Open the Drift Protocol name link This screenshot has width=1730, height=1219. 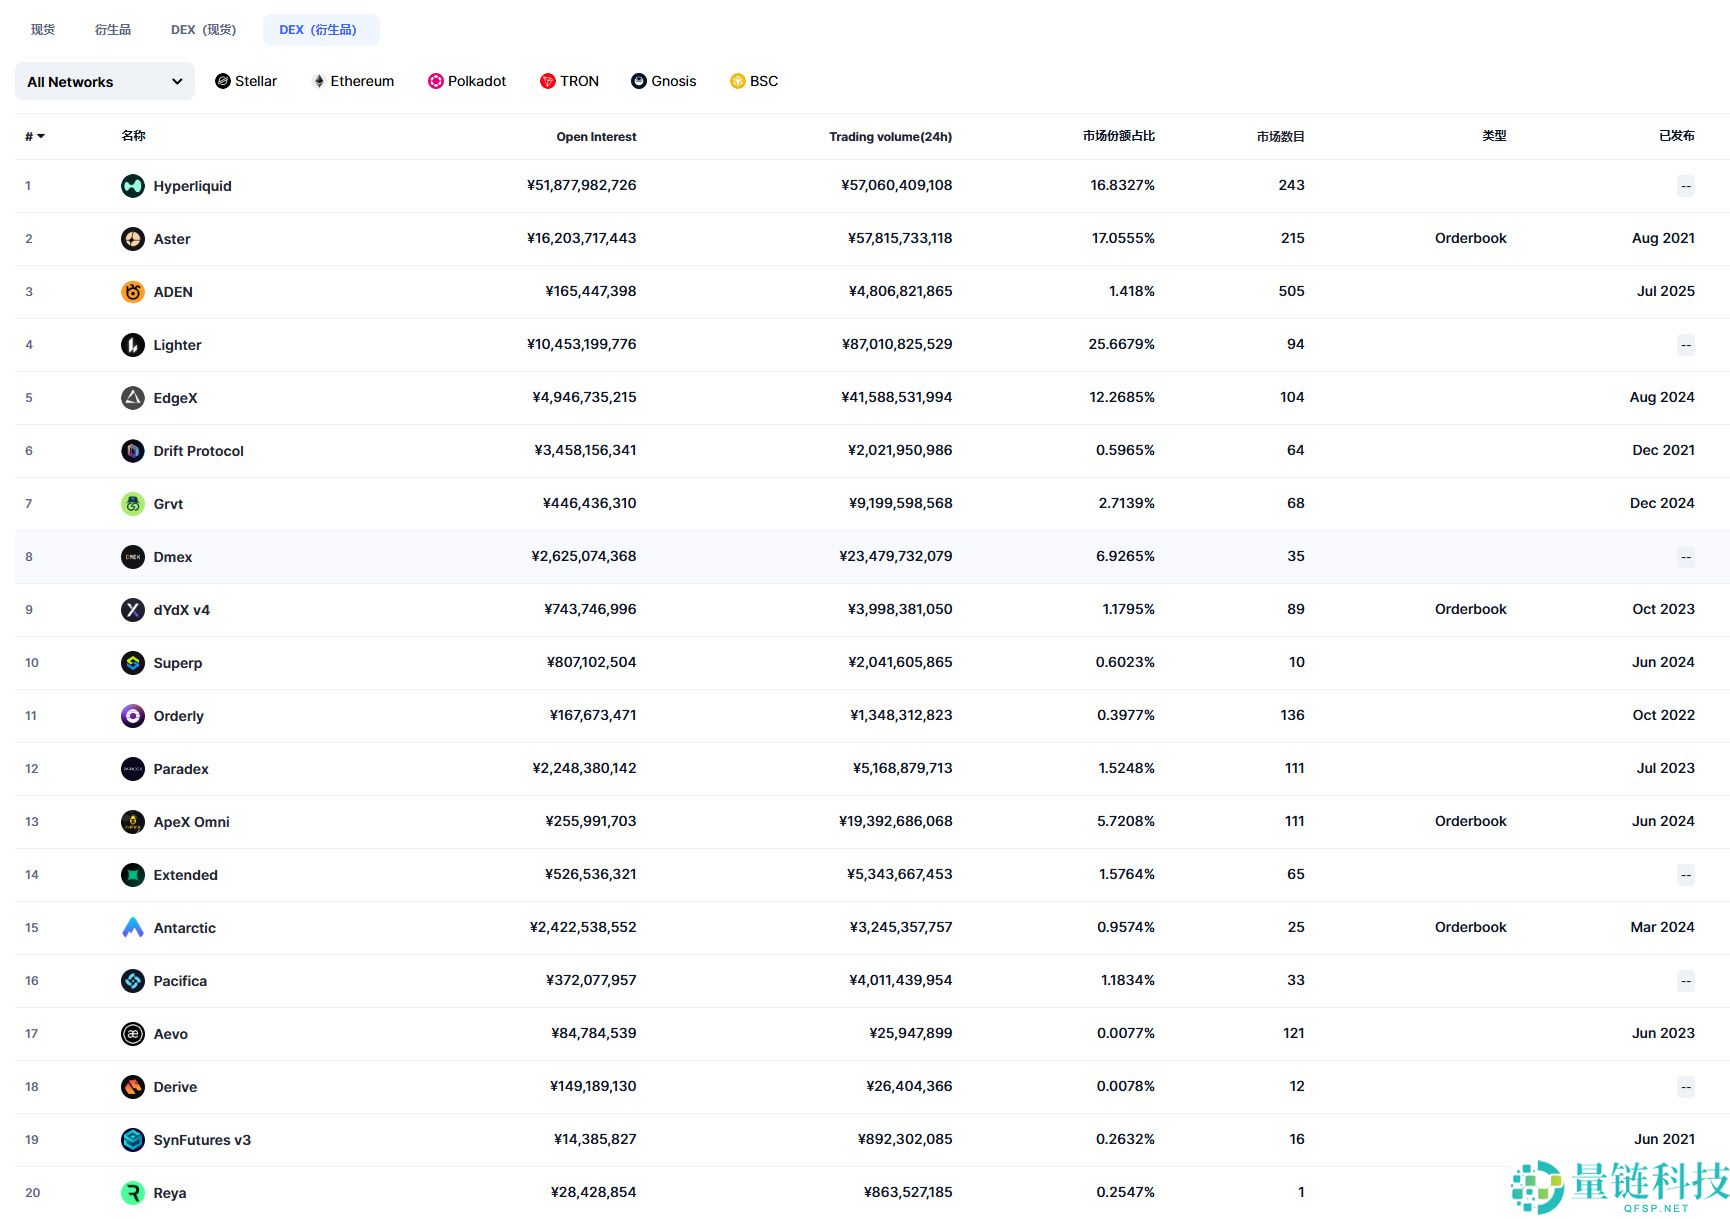click(198, 451)
